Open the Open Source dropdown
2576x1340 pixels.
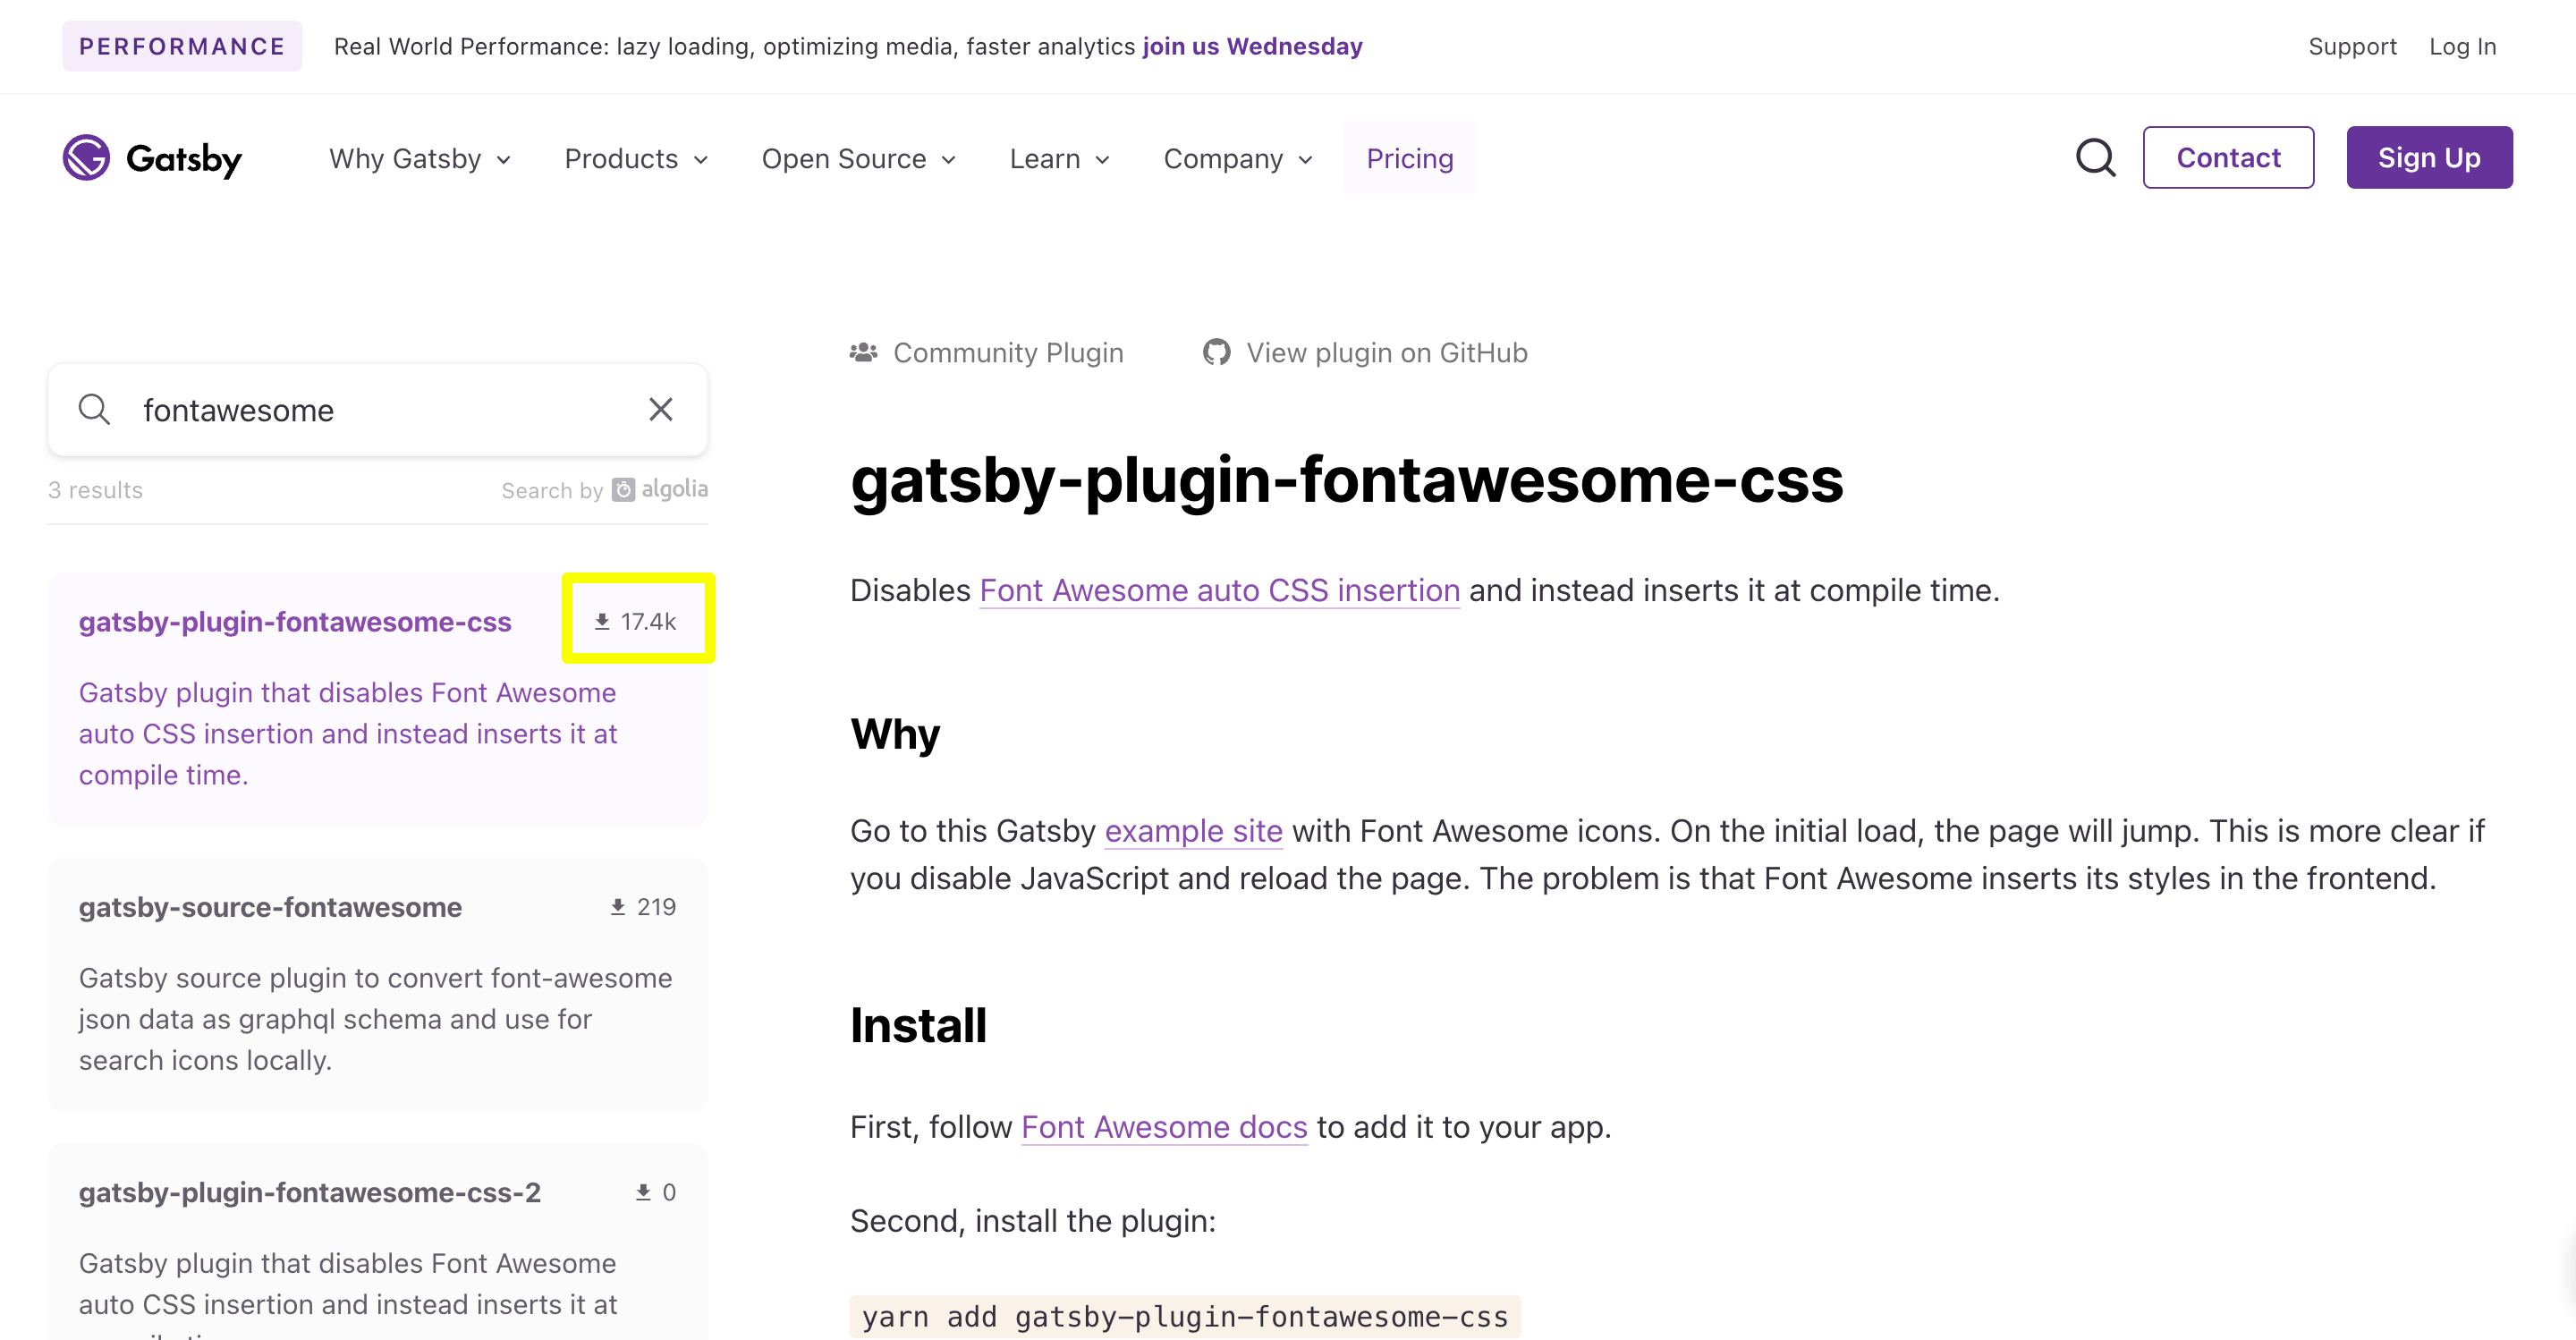point(858,159)
